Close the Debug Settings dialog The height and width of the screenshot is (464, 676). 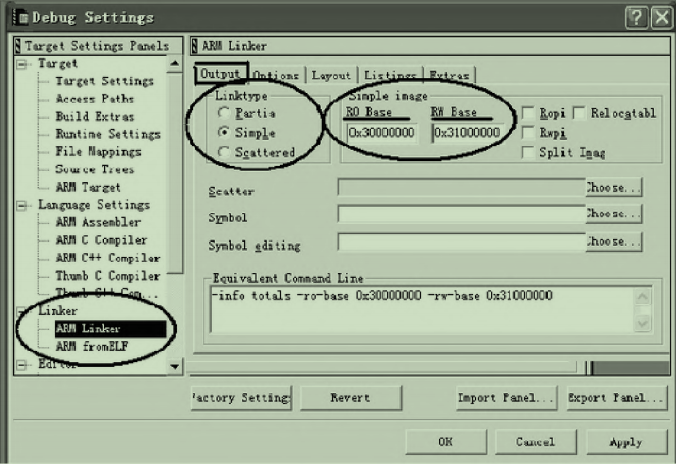tap(662, 18)
